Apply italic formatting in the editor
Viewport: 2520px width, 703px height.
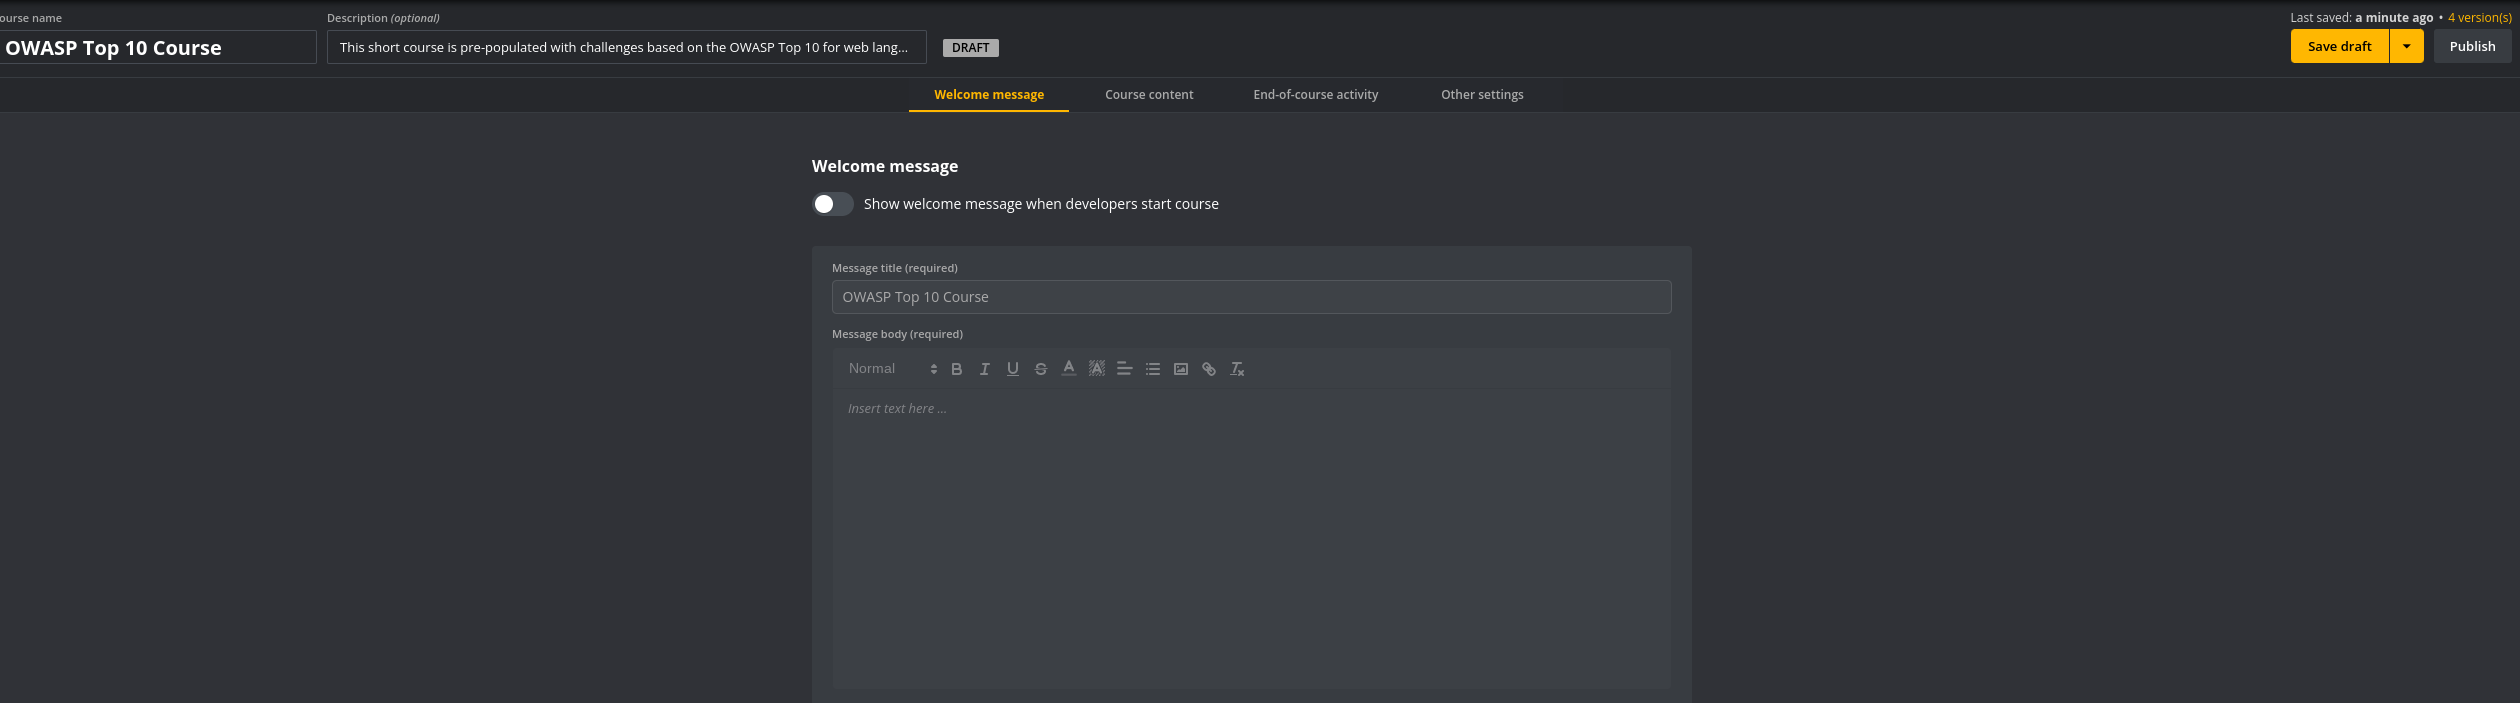(x=985, y=369)
